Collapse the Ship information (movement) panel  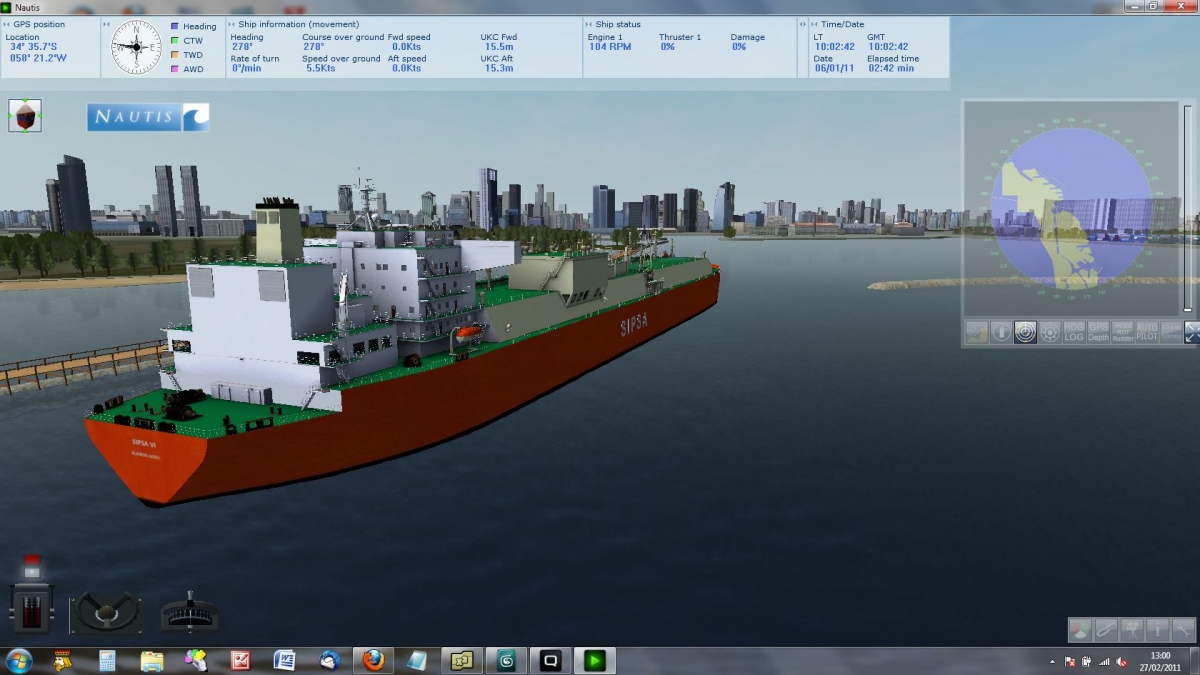click(231, 24)
